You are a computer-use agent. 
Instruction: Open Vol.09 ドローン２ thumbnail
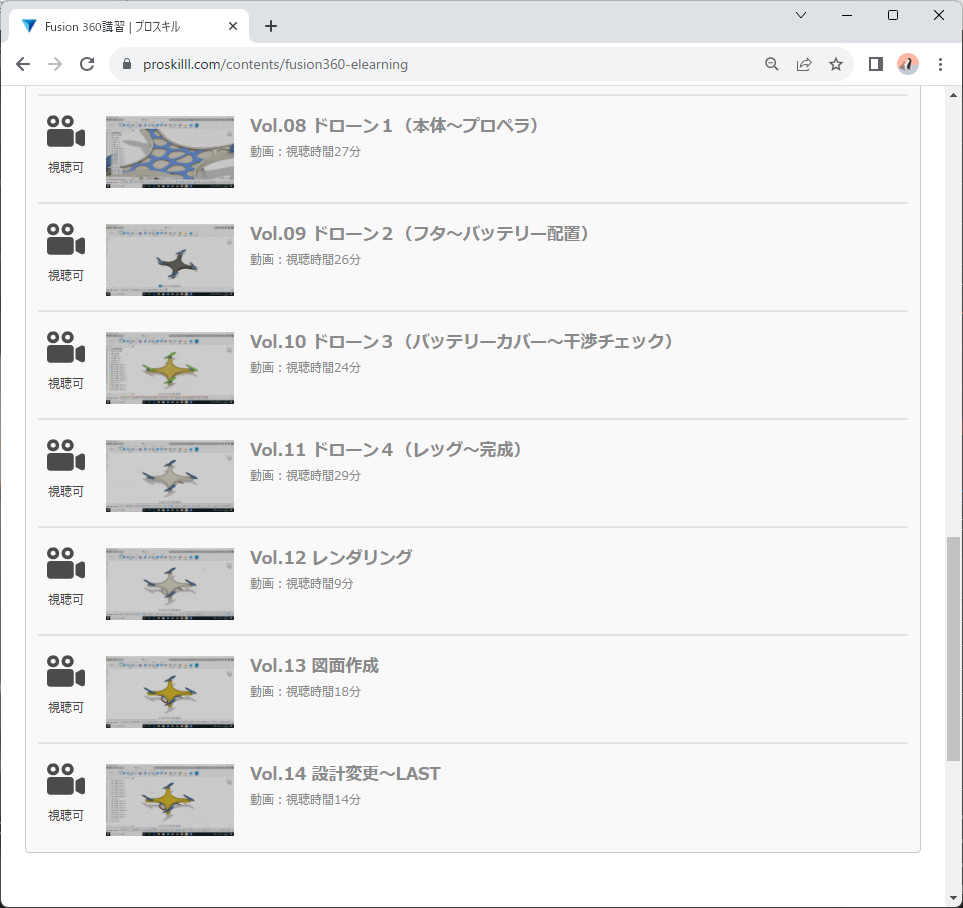pos(170,260)
